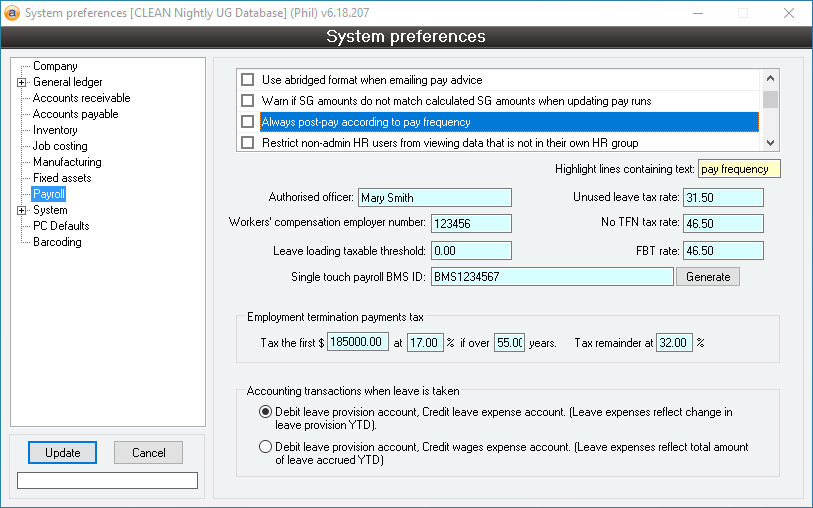Focus the Highlight lines containing text box
Screen dimensions: 813x508
pos(739,169)
